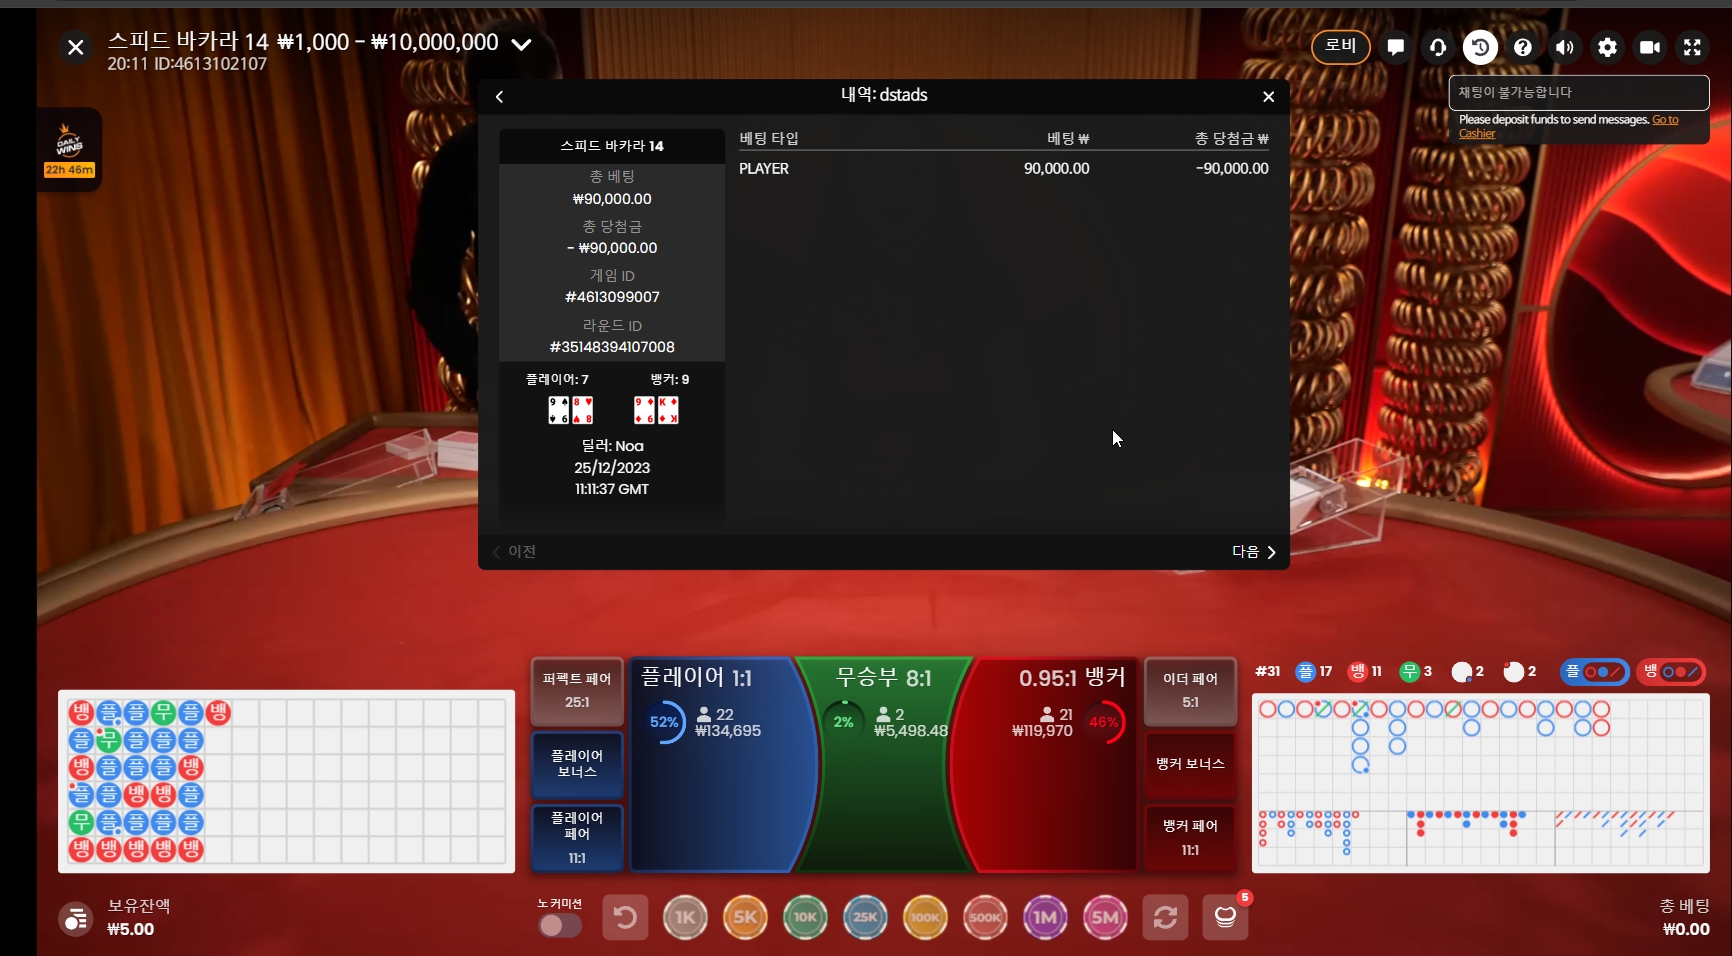
Task: Go back using the history panel's left arrow
Action: [x=499, y=96]
